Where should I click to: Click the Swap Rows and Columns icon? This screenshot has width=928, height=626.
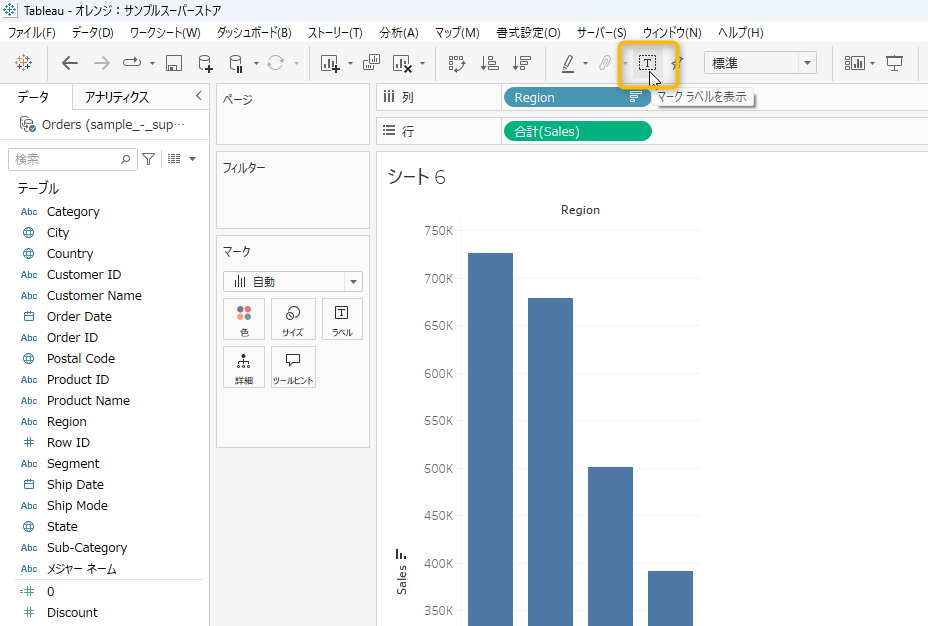457,63
